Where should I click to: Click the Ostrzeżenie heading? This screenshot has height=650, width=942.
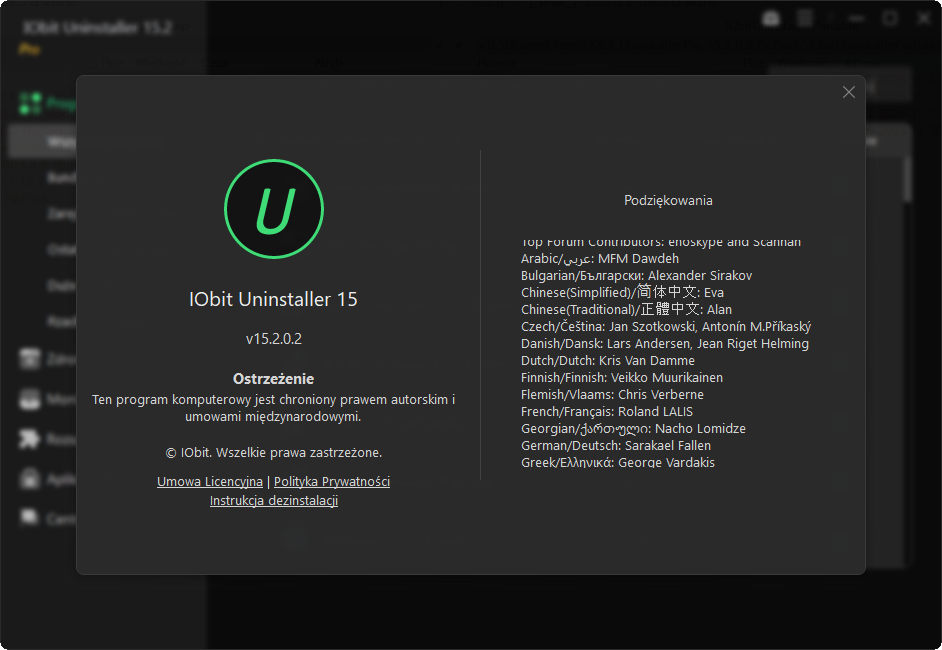point(273,378)
